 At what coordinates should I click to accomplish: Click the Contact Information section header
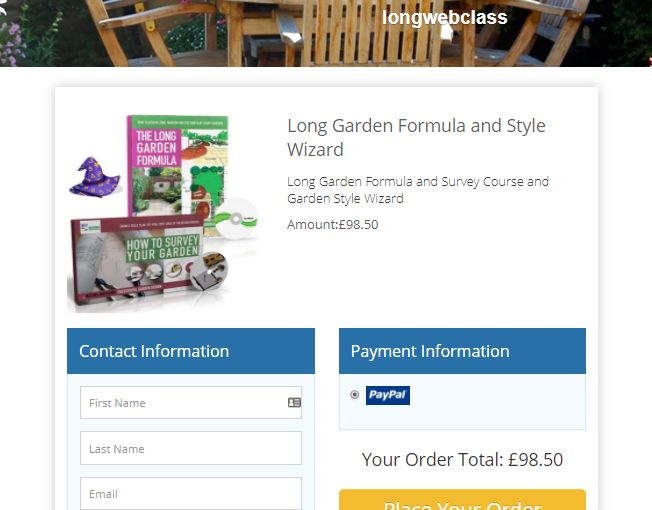[191, 351]
